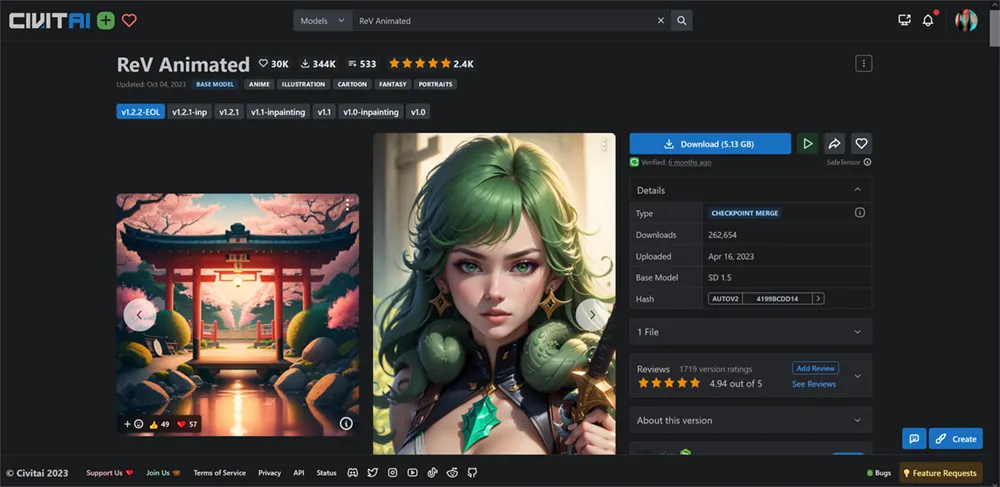Open Support Us link
The height and width of the screenshot is (487, 1000).
110,473
